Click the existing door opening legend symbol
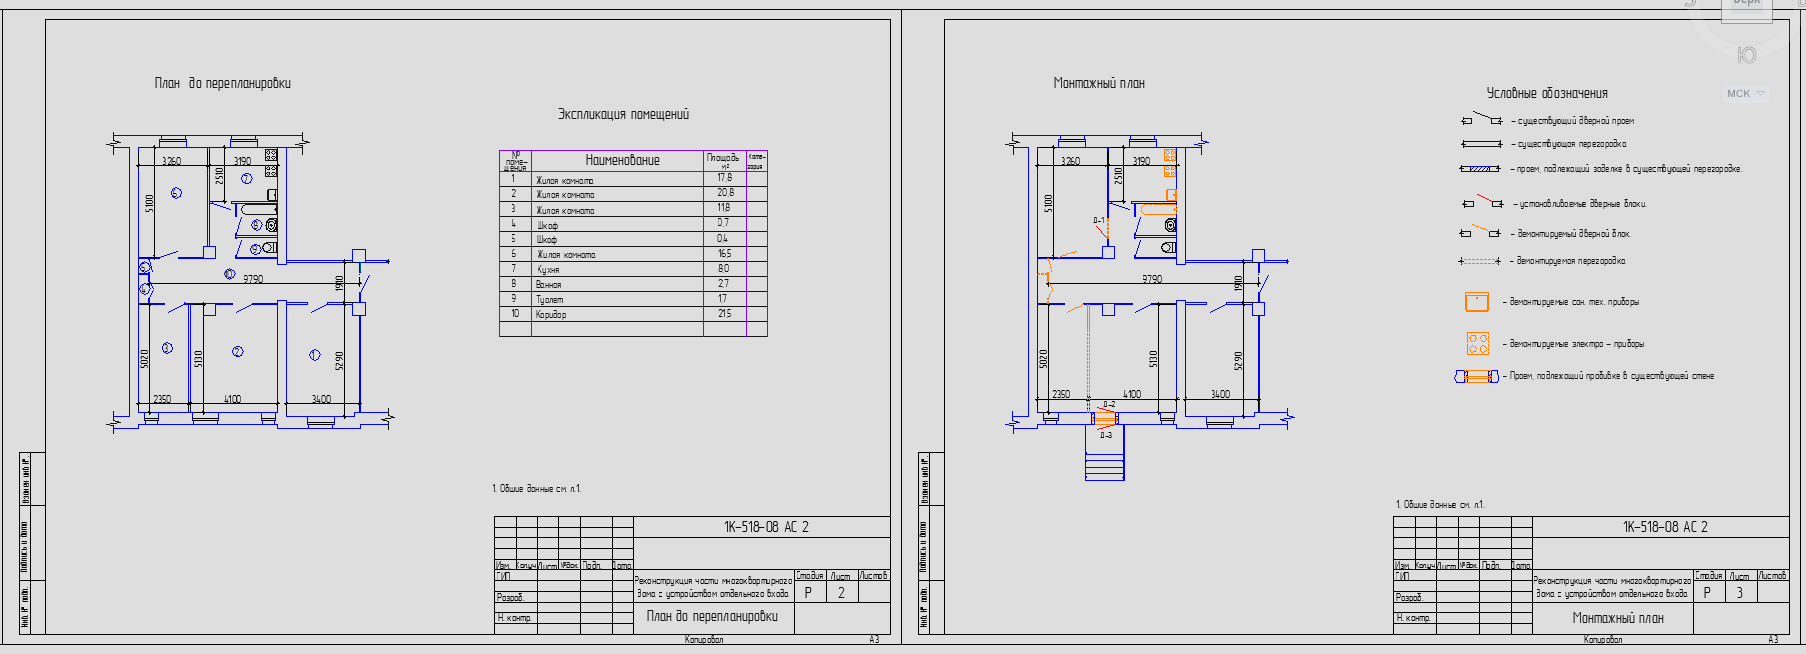The image size is (1806, 654). point(1481,119)
